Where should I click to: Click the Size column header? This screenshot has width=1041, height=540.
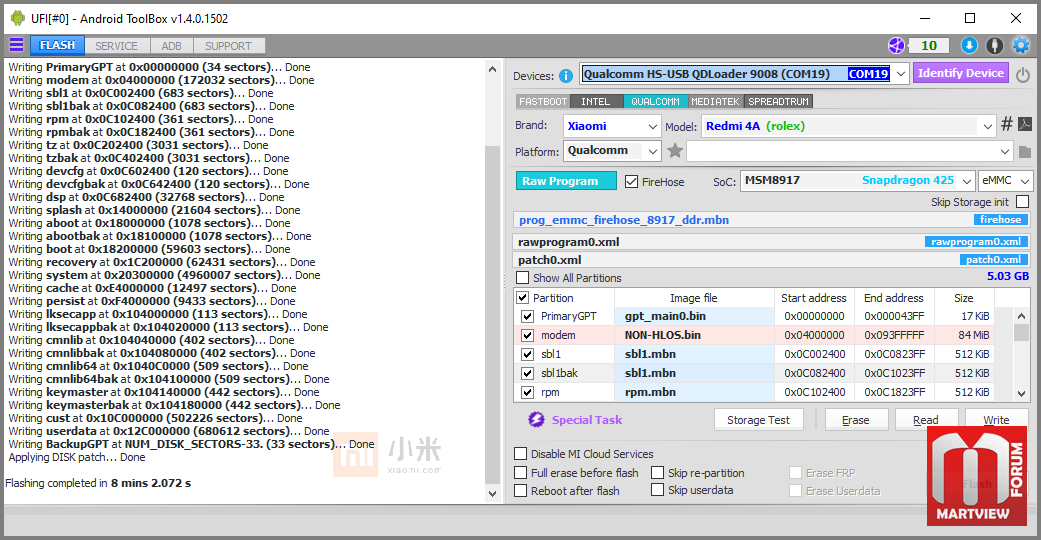963,298
